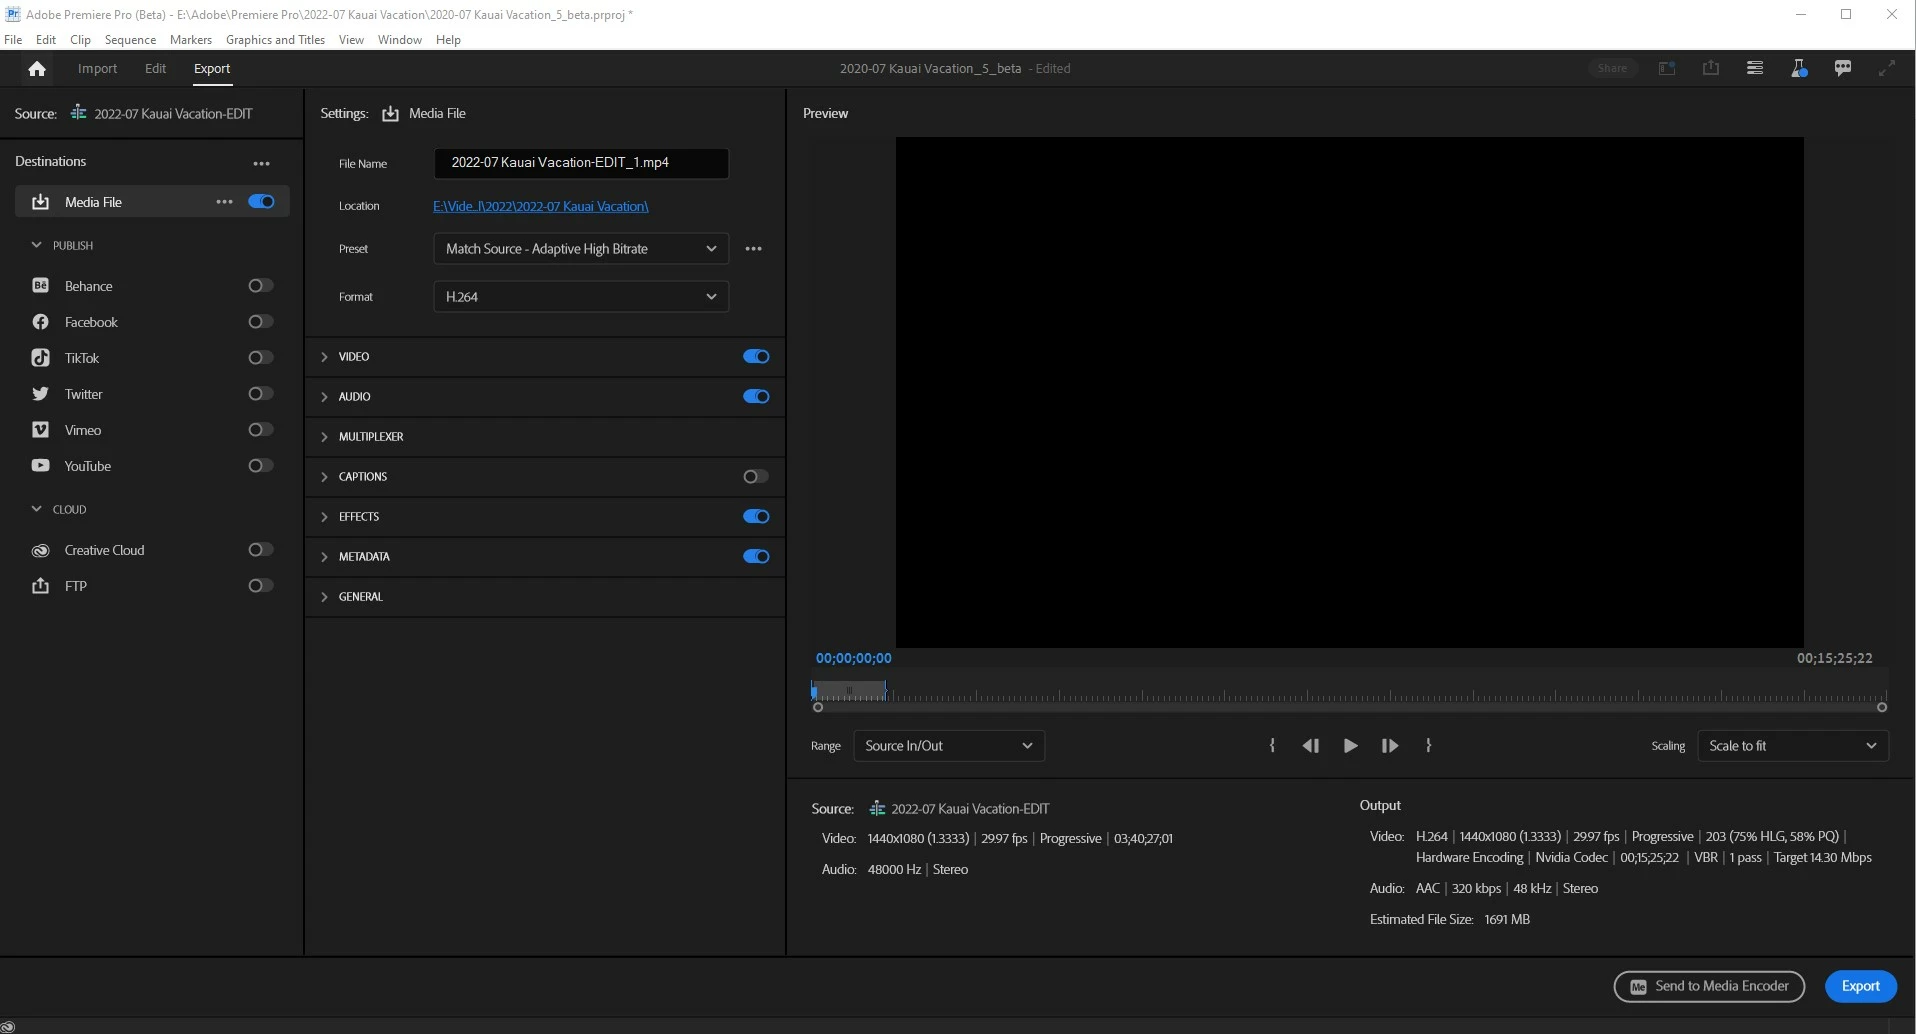The image size is (1916, 1034).
Task: Expand the AUDIO settings section
Action: tap(324, 397)
